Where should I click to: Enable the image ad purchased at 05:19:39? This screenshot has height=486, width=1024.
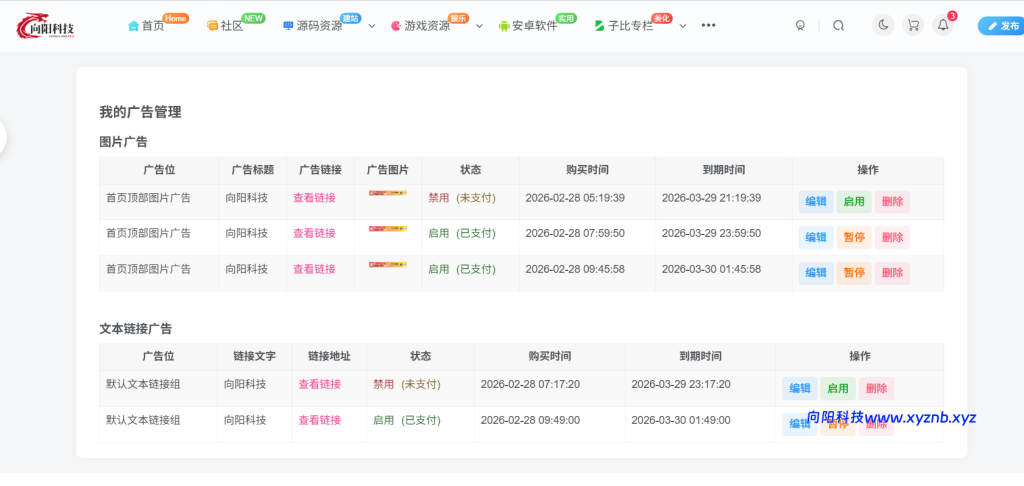pos(854,202)
